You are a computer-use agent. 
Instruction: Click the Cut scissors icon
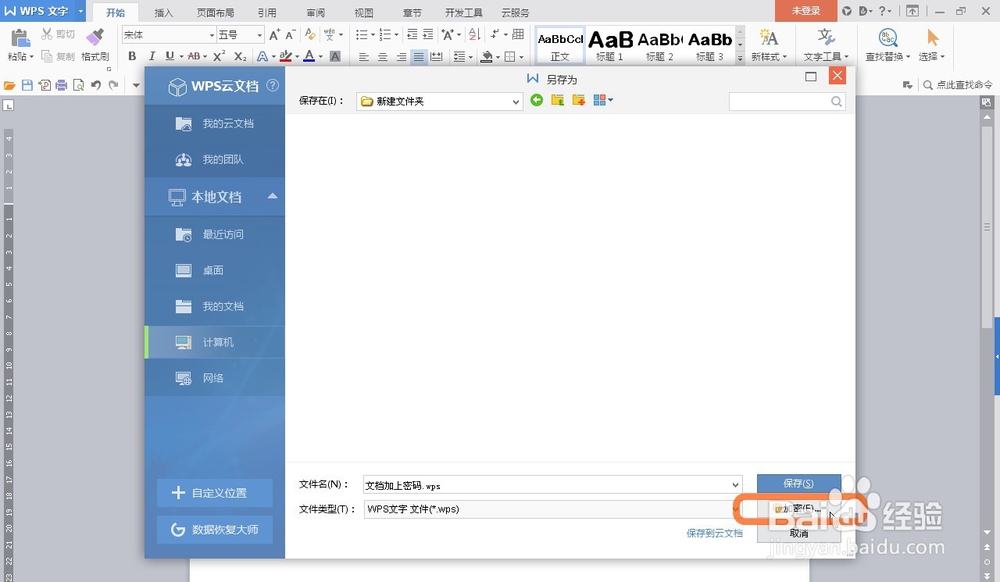[x=47, y=34]
